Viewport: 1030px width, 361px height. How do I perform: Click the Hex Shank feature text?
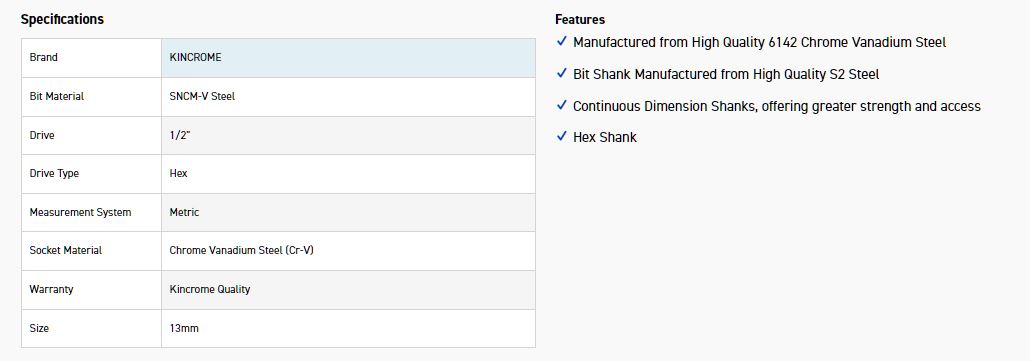pos(604,137)
